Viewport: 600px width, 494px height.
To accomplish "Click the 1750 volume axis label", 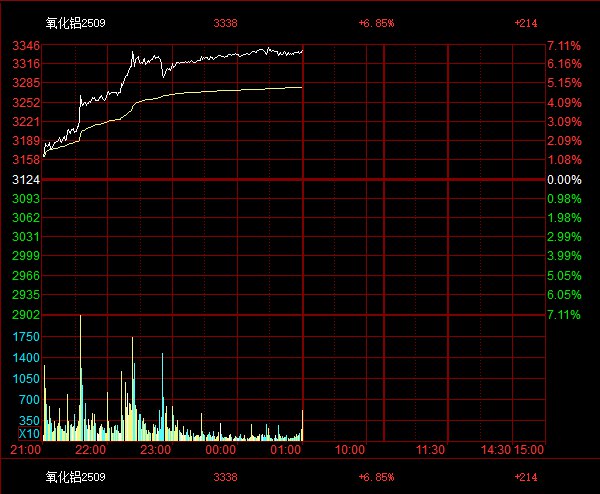I will coord(26,337).
